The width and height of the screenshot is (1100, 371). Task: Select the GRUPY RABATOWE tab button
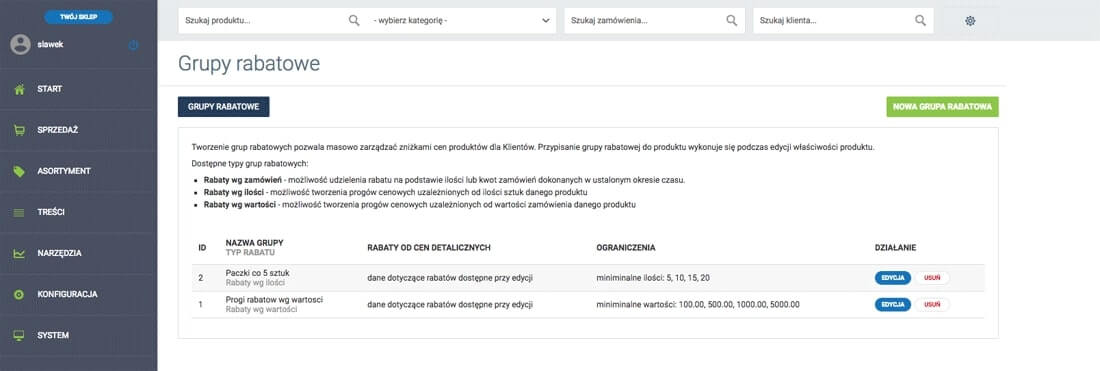coord(224,107)
